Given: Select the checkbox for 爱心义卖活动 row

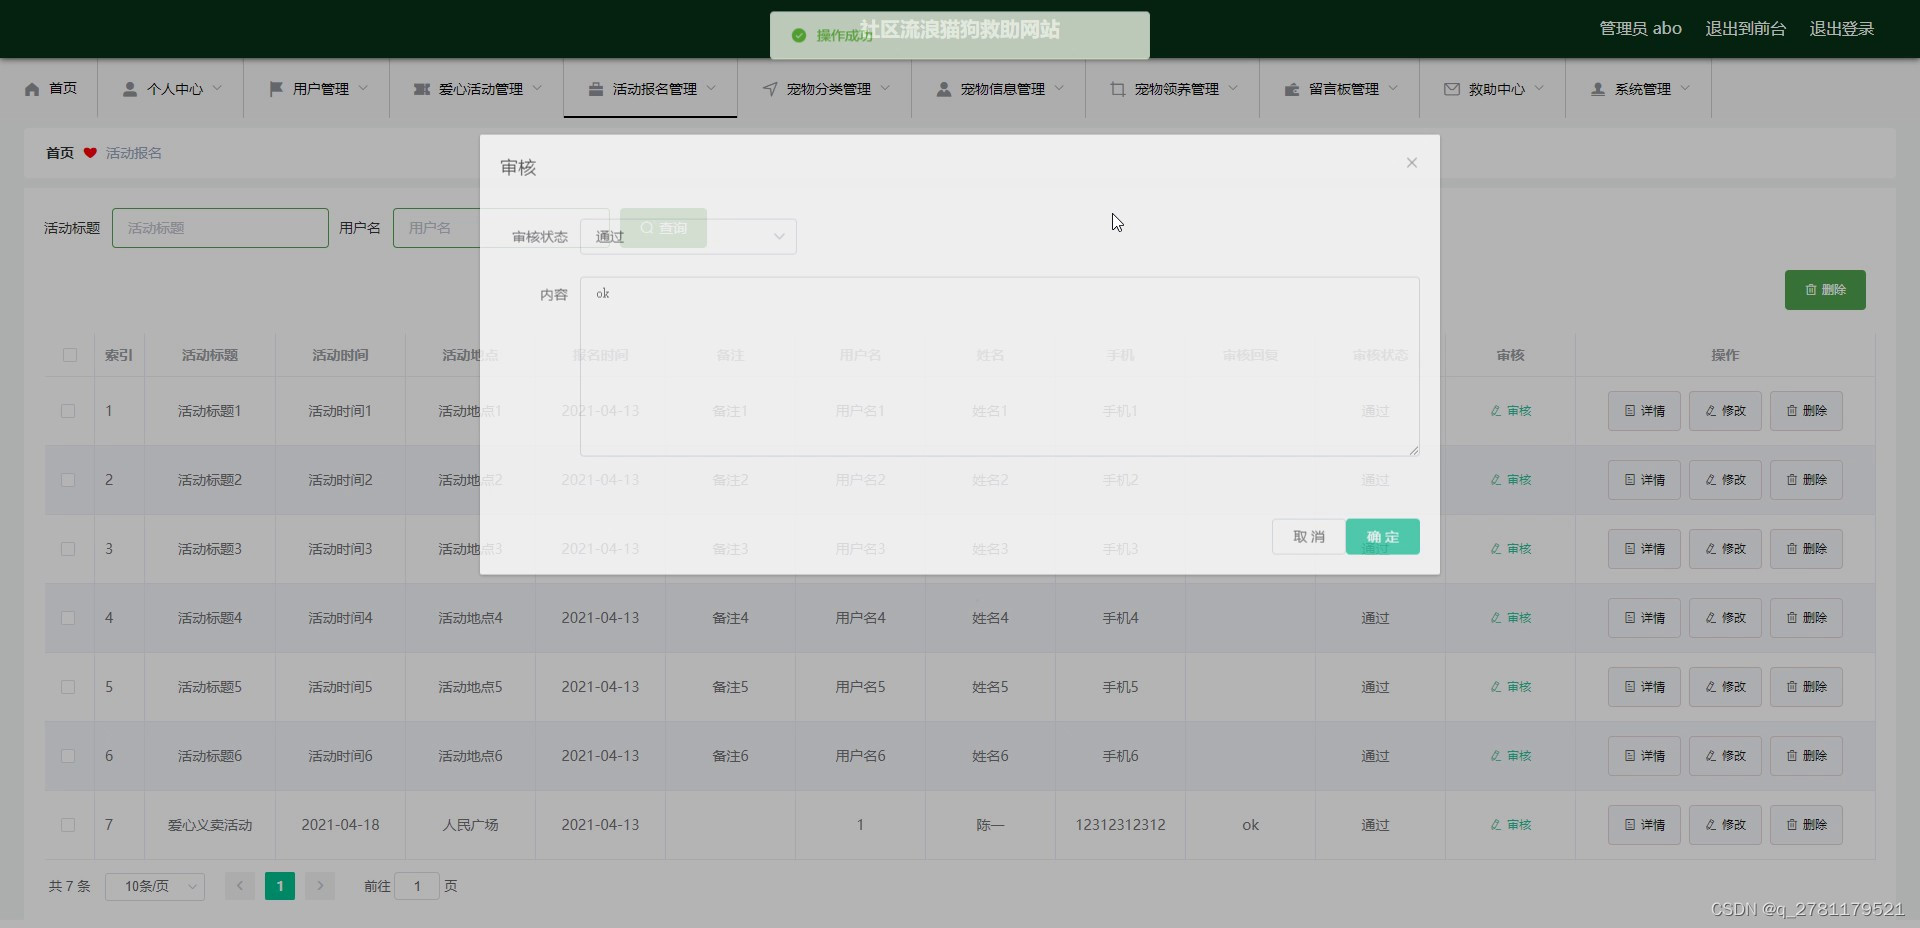Looking at the screenshot, I should [x=68, y=825].
